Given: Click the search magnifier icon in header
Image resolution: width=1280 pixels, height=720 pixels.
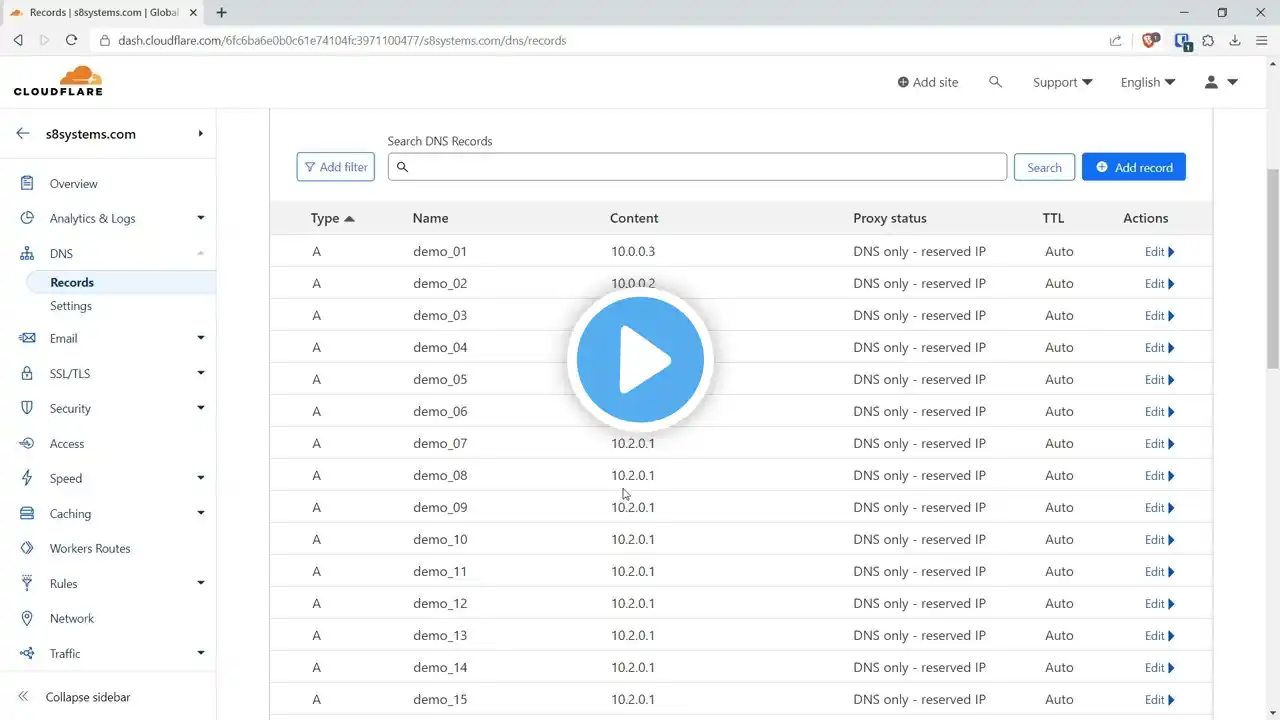Looking at the screenshot, I should point(995,82).
